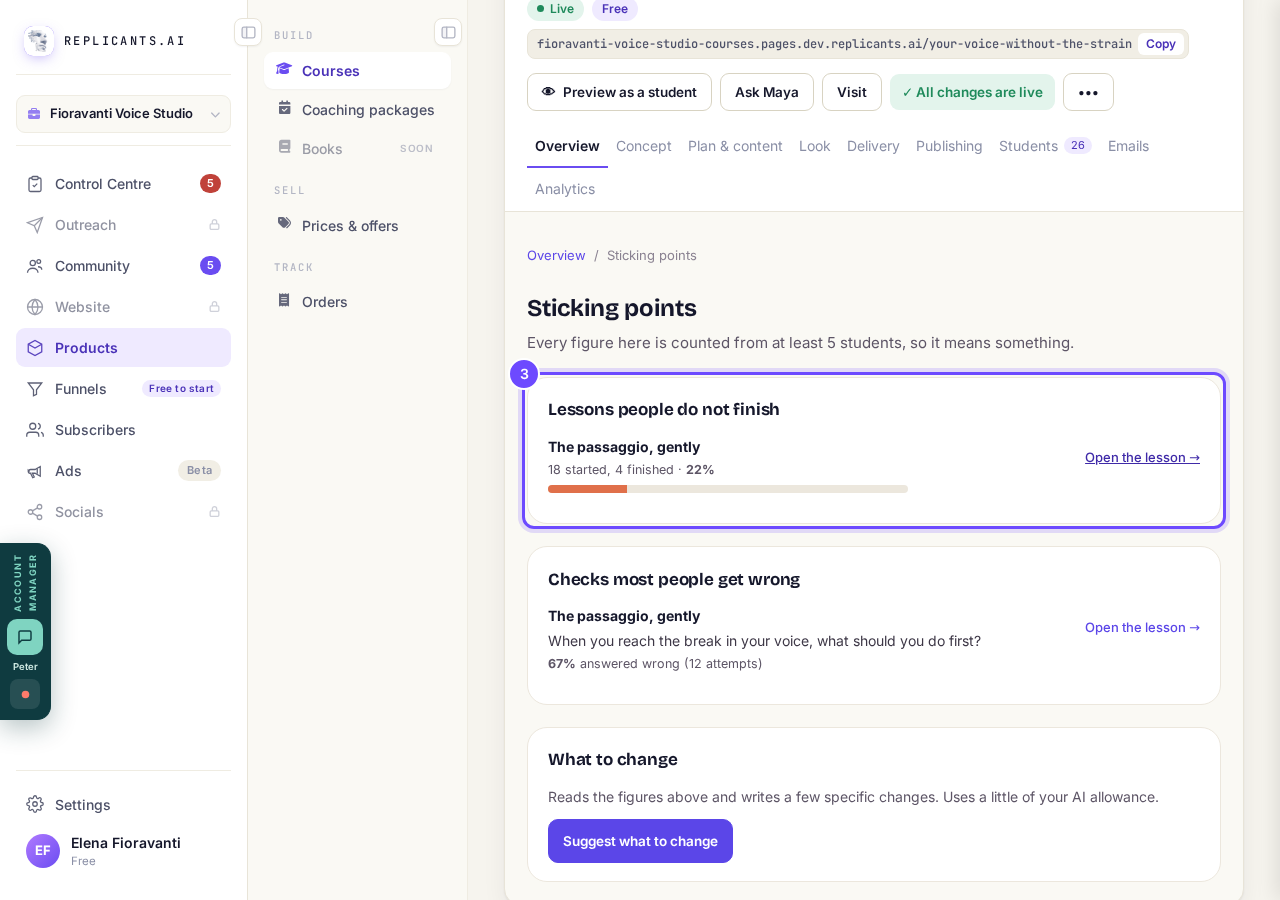The width and height of the screenshot is (1280, 900).
Task: Click Preview as a student
Action: coord(619,92)
